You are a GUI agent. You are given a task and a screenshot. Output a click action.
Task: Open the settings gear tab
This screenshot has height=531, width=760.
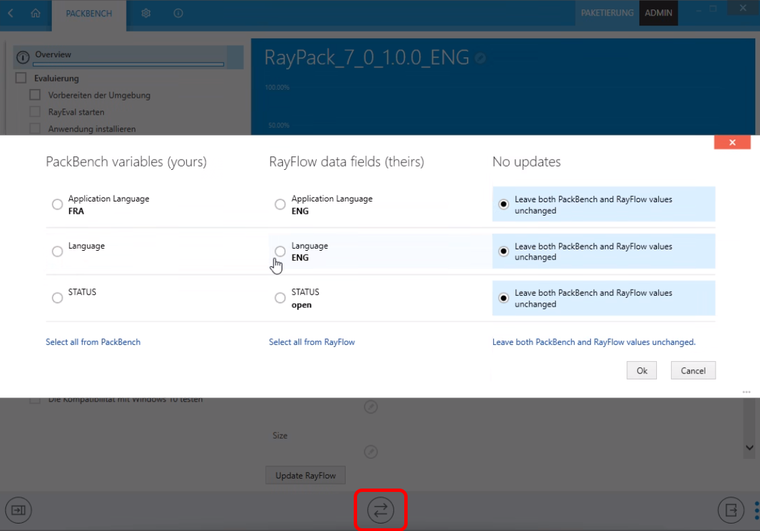(146, 13)
